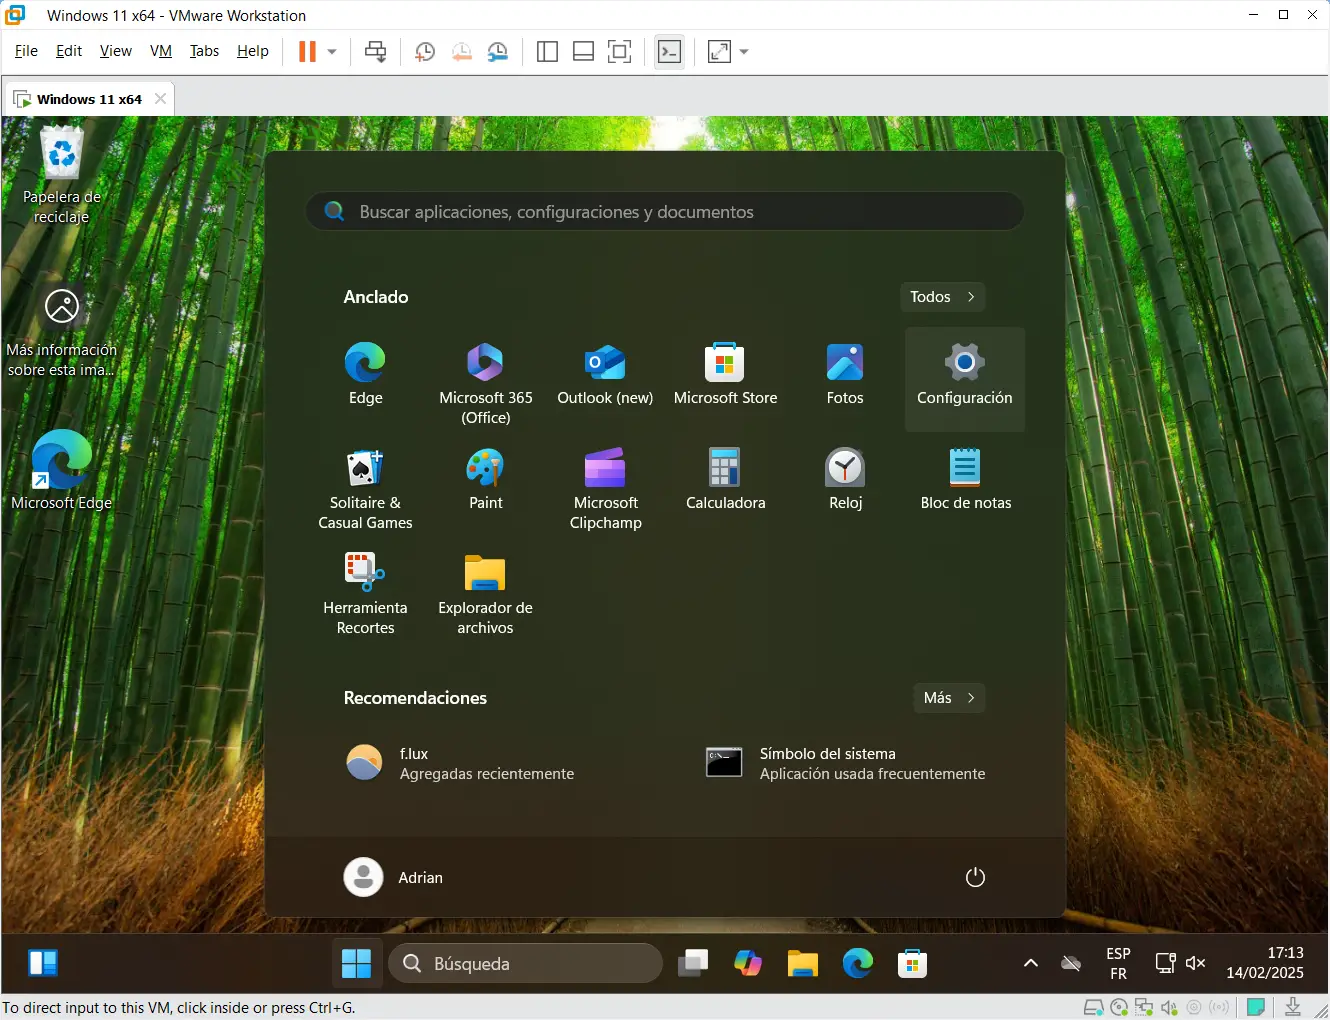Close the Windows 11 x64 tab
Screen dimensions: 1330x1020
pyautogui.click(x=160, y=99)
